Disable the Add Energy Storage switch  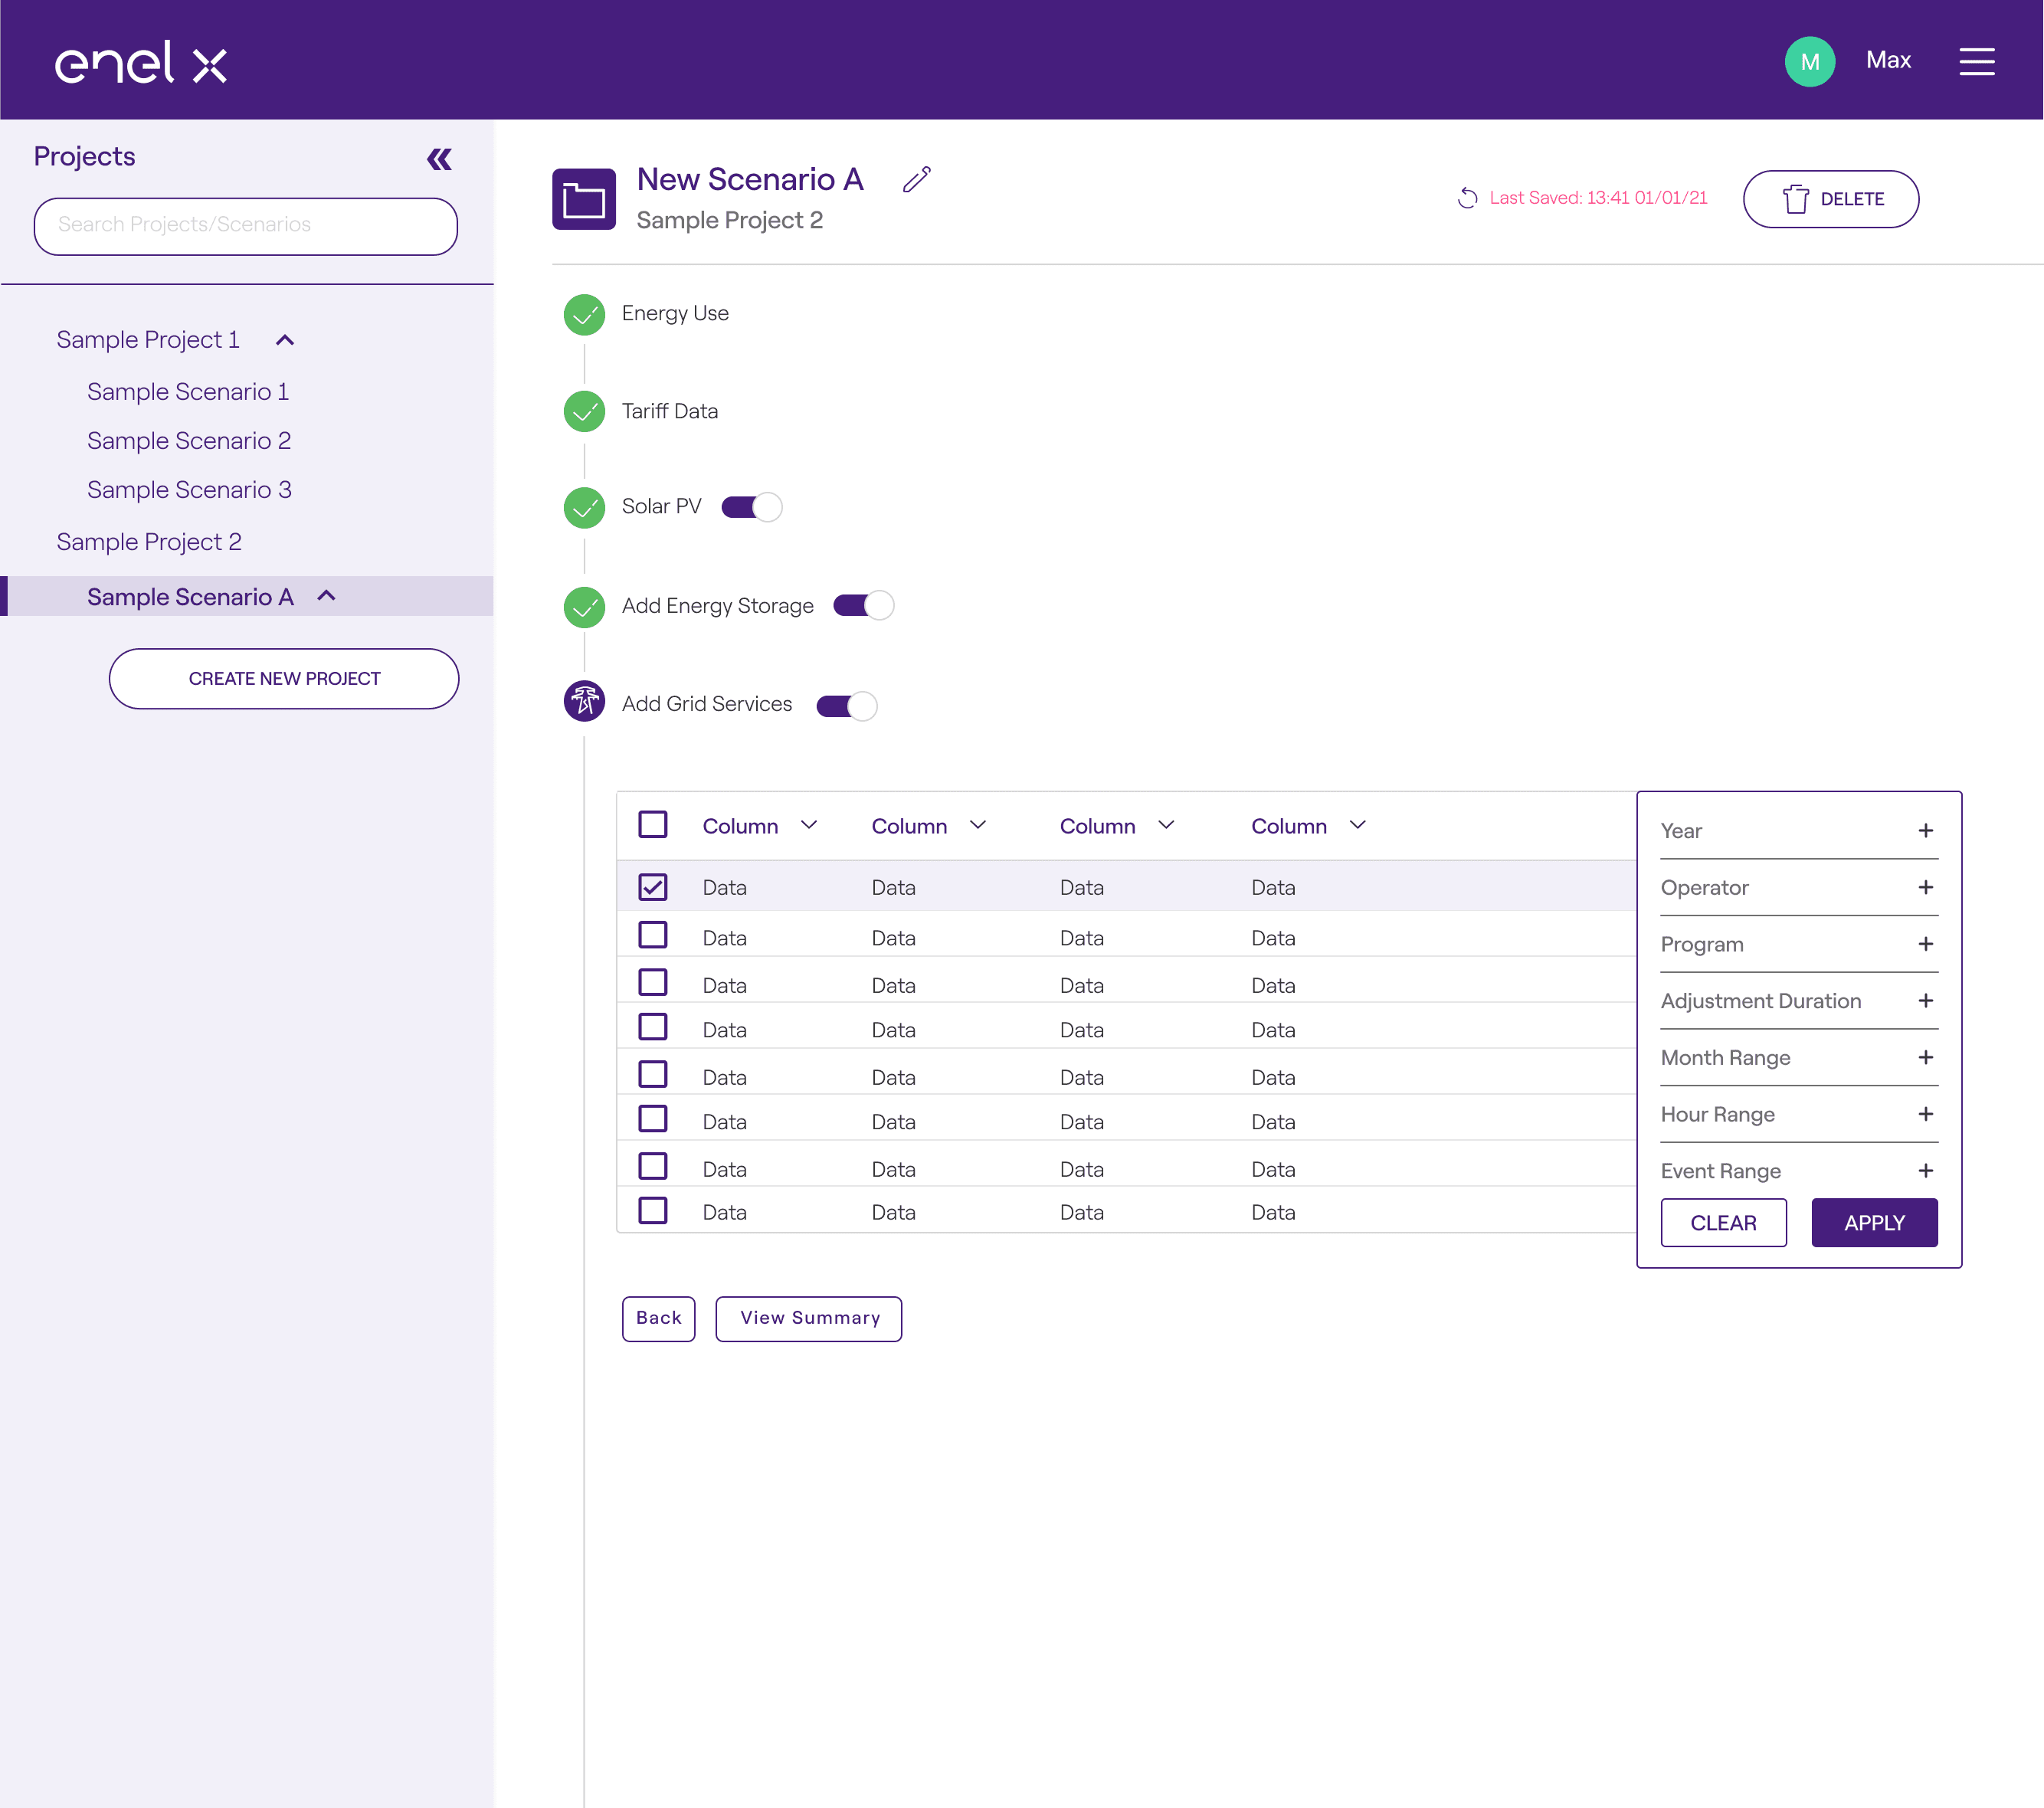(864, 606)
